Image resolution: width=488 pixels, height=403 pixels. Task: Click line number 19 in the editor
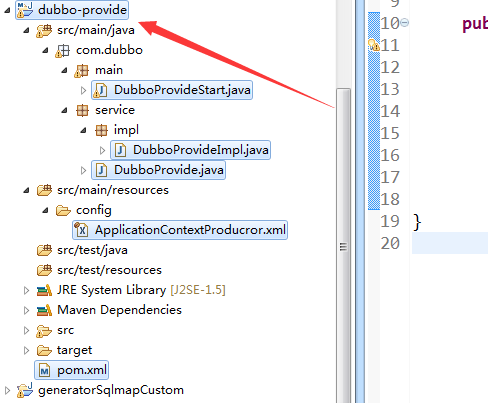pos(390,221)
